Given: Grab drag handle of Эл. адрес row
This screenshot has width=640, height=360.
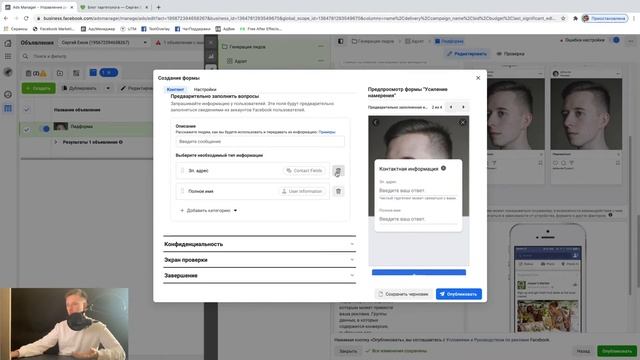Looking at the screenshot, I should pos(182,171).
